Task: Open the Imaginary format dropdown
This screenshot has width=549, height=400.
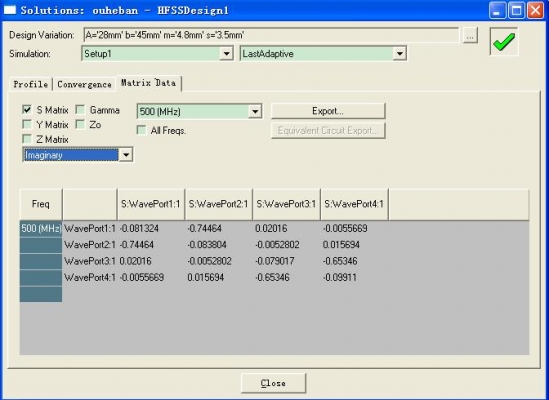Action: pyautogui.click(x=126, y=154)
